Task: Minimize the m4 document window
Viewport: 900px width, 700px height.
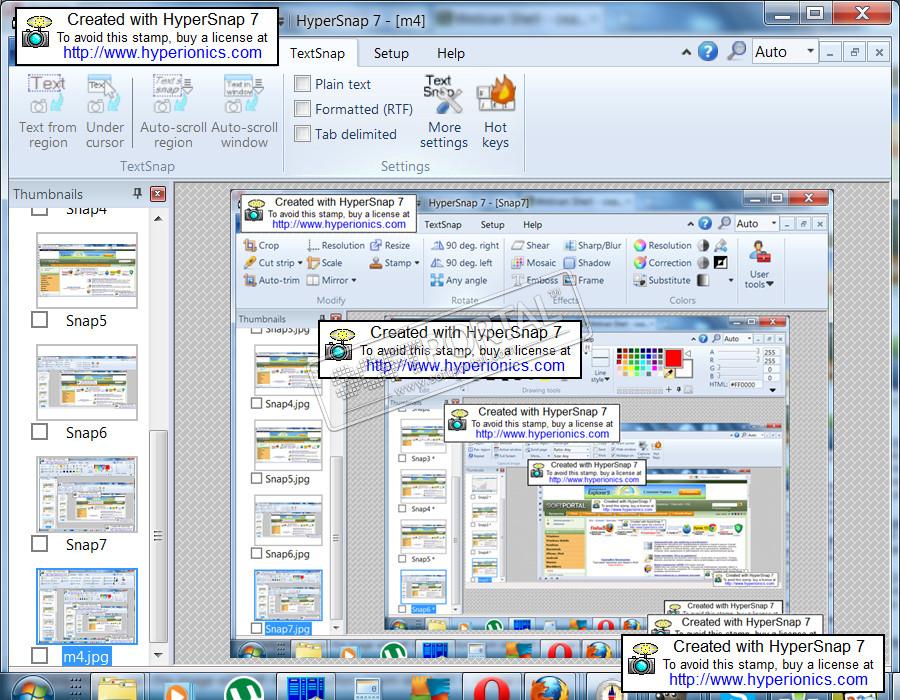Action: pyautogui.click(x=830, y=53)
